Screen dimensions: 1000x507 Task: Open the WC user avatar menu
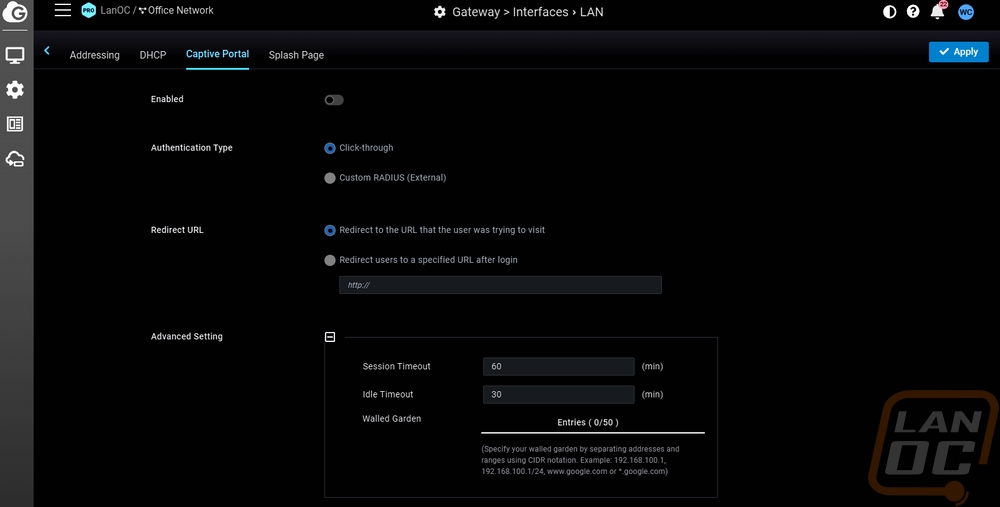pyautogui.click(x=966, y=12)
